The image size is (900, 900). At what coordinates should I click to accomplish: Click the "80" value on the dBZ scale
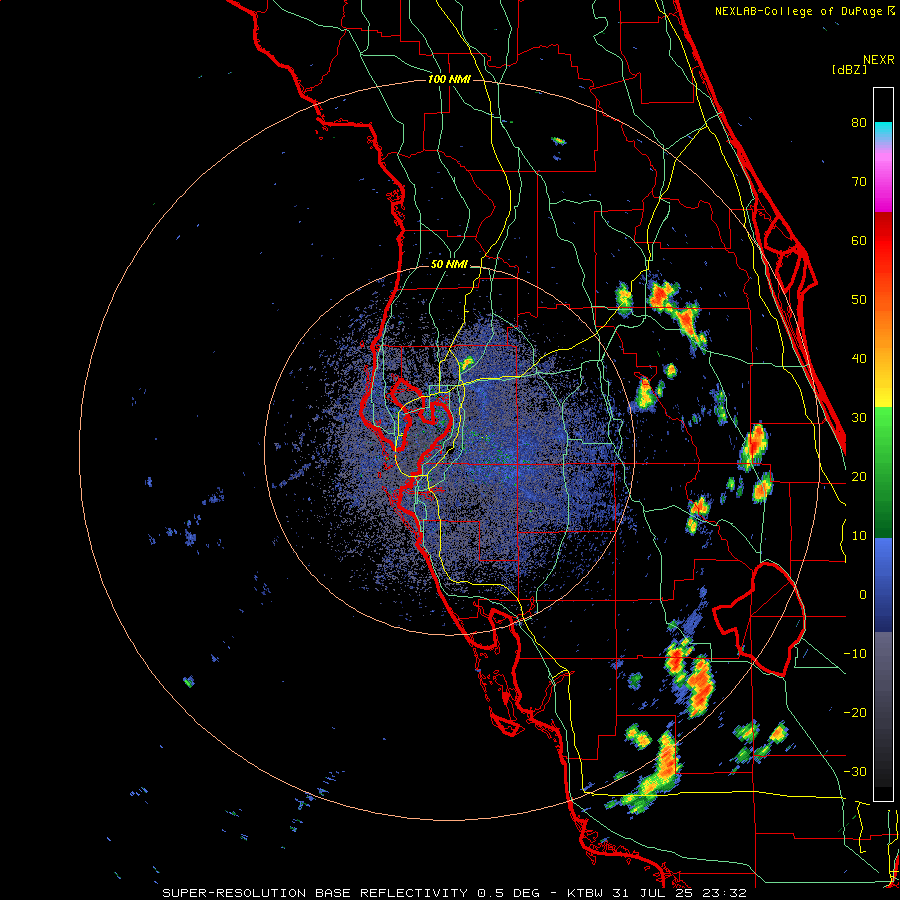pos(859,123)
